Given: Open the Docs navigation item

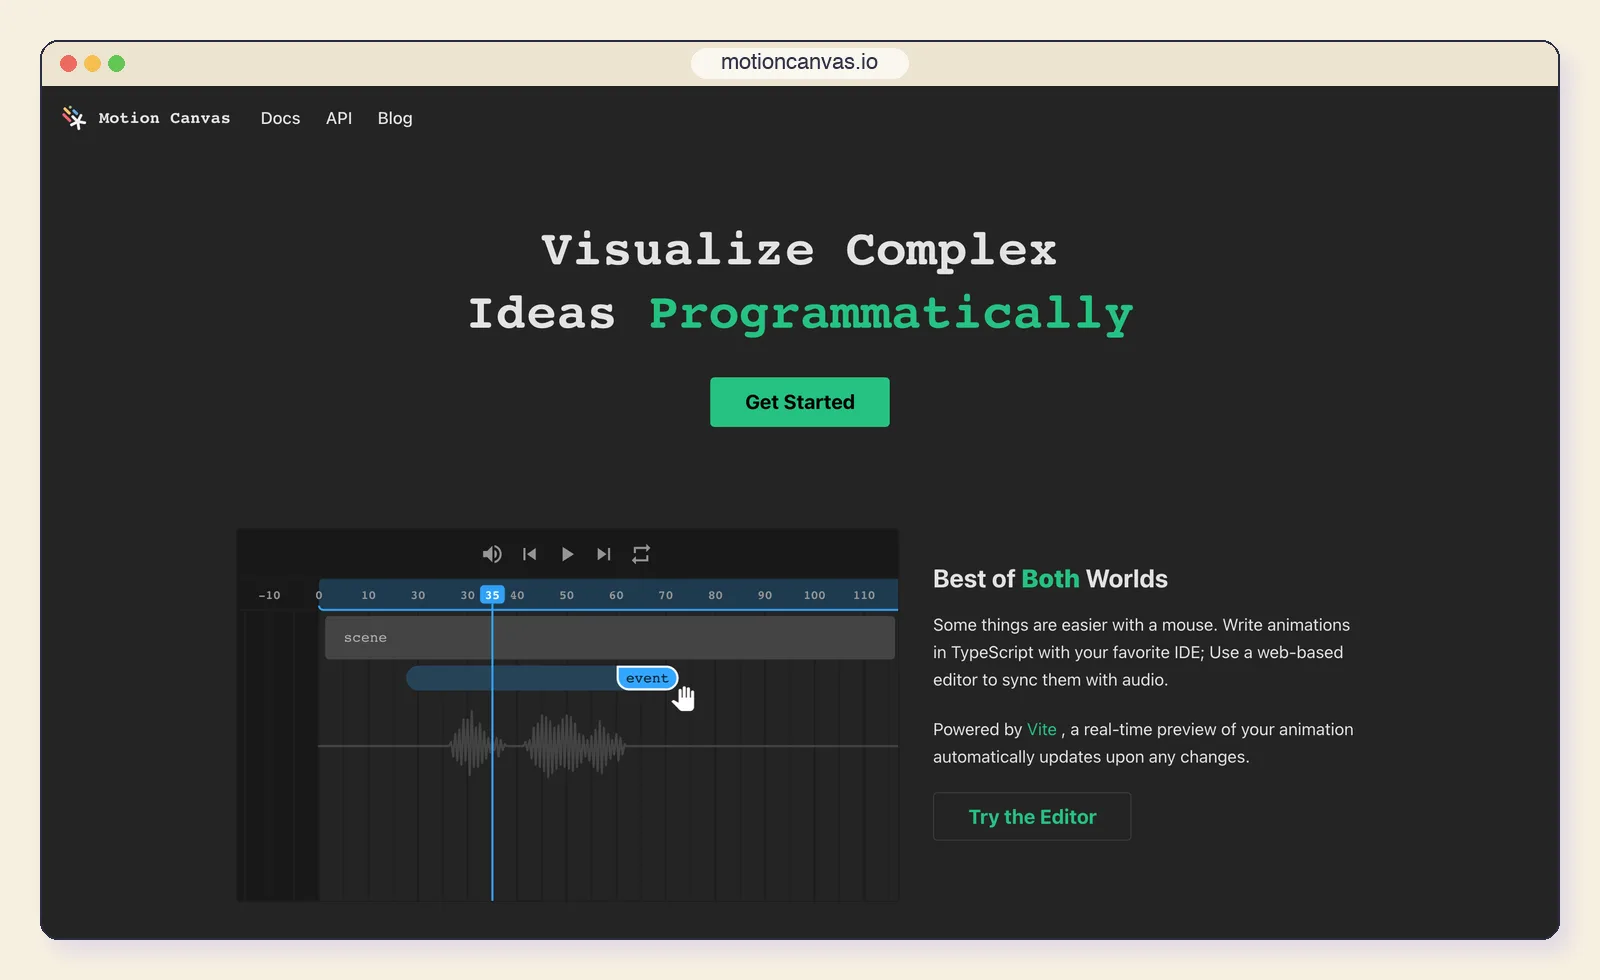Looking at the screenshot, I should click(x=280, y=118).
